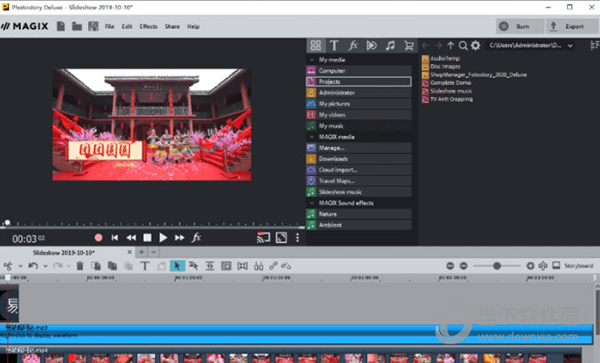Click the red record button
The image size is (600, 363).
tap(98, 238)
